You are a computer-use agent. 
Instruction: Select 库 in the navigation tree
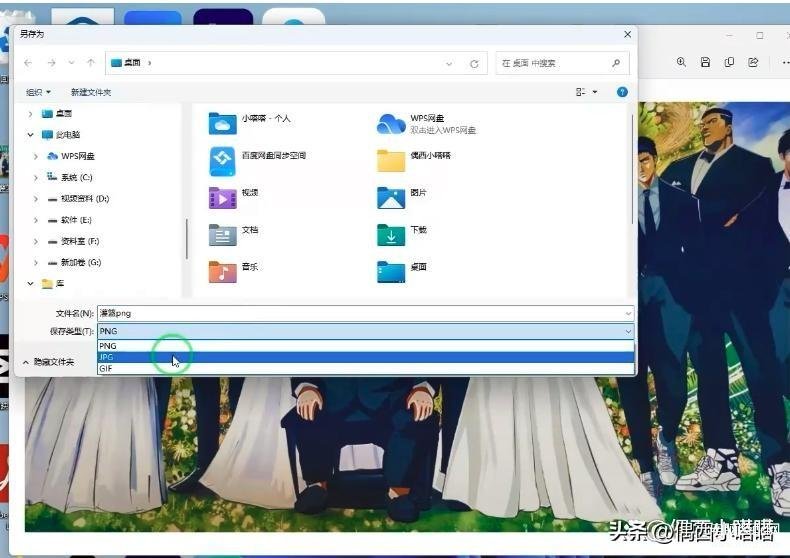tap(53, 284)
